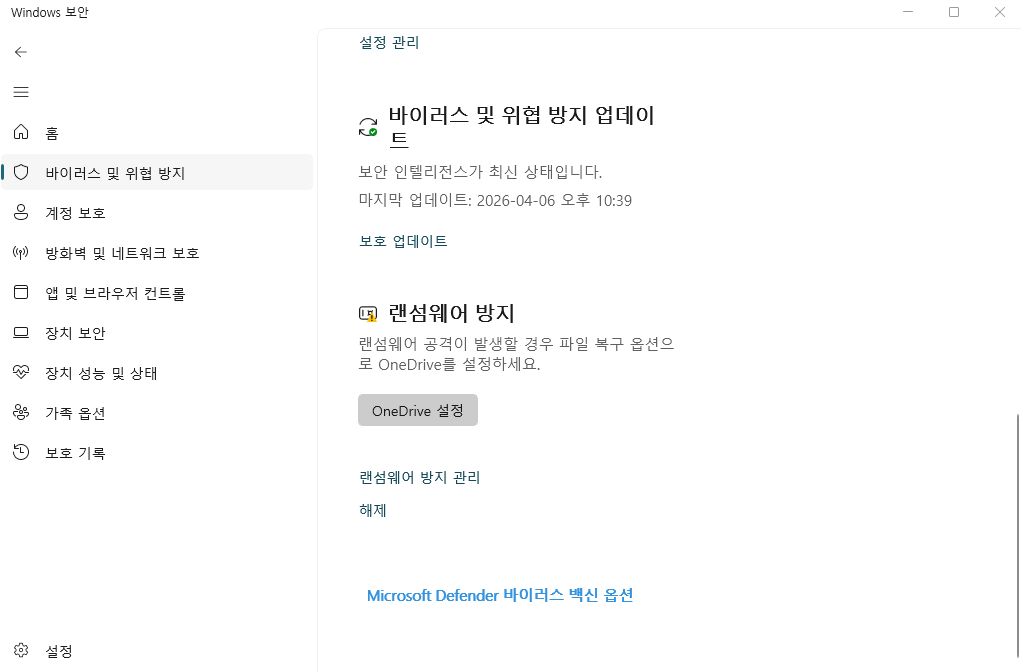This screenshot has height=672, width=1021.
Task: Click the device health heart icon
Action: [21, 372]
